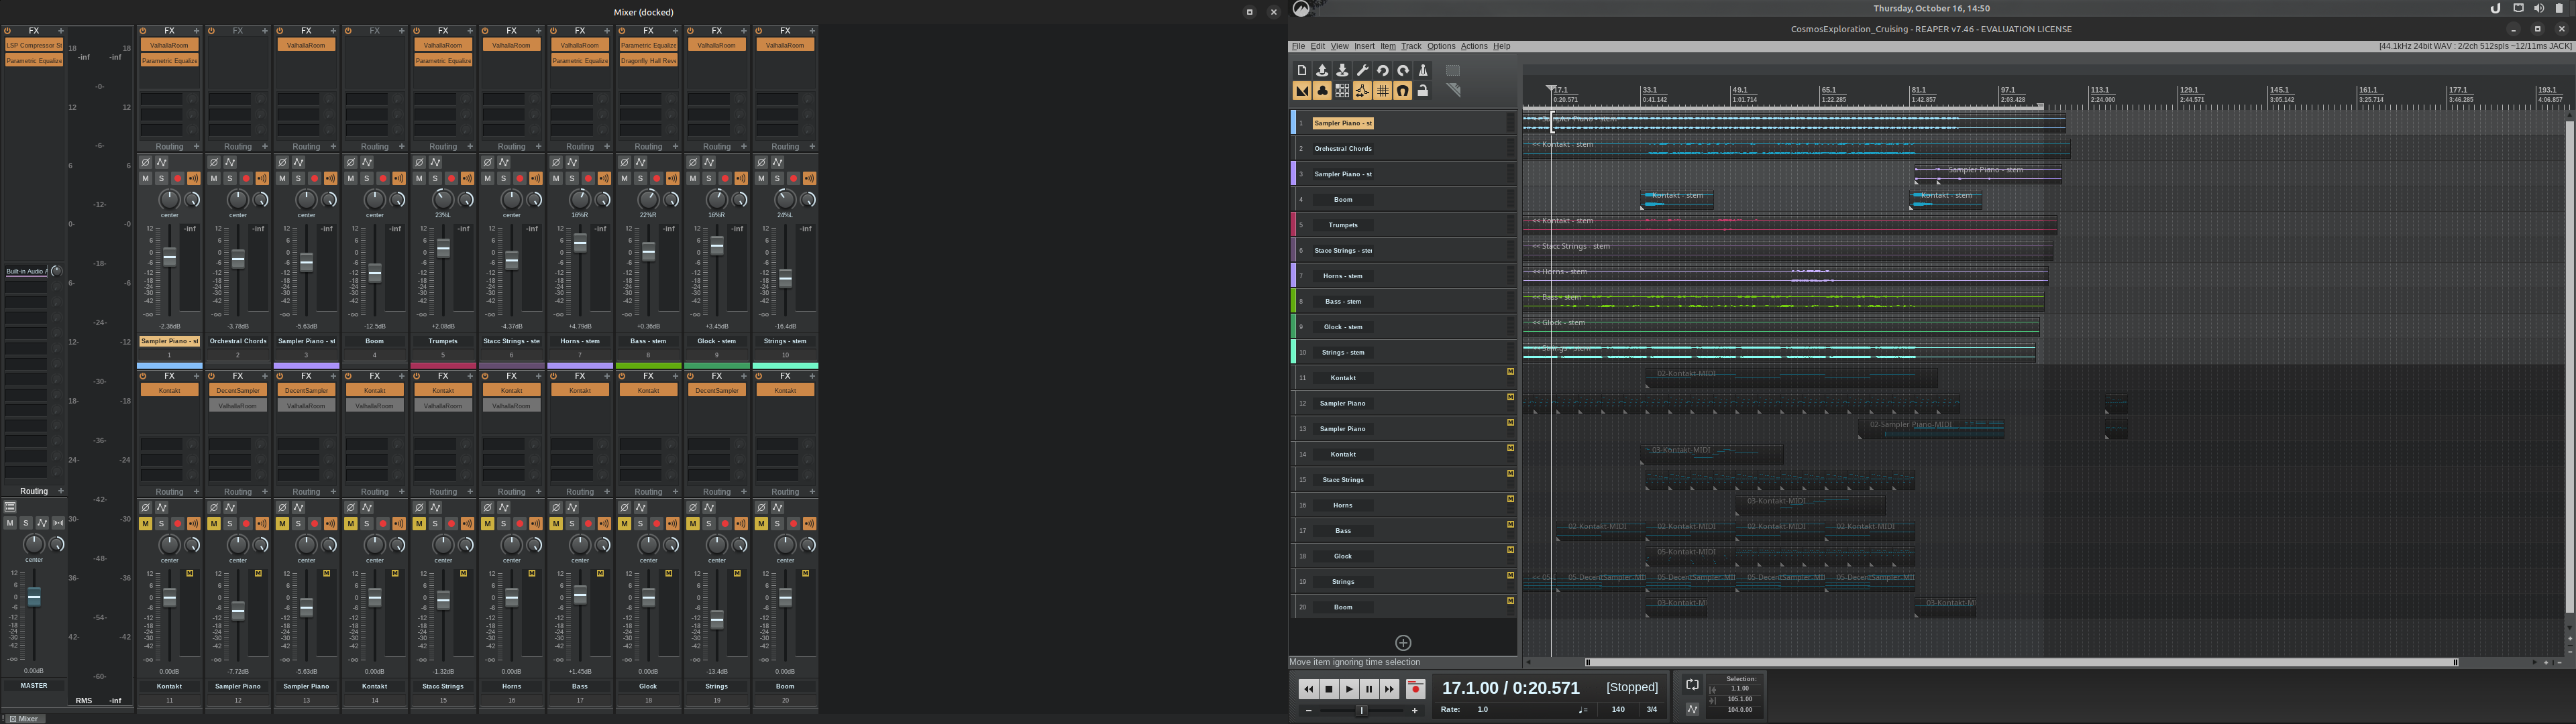Toggle grid lines icon in toolbar

click(1382, 91)
